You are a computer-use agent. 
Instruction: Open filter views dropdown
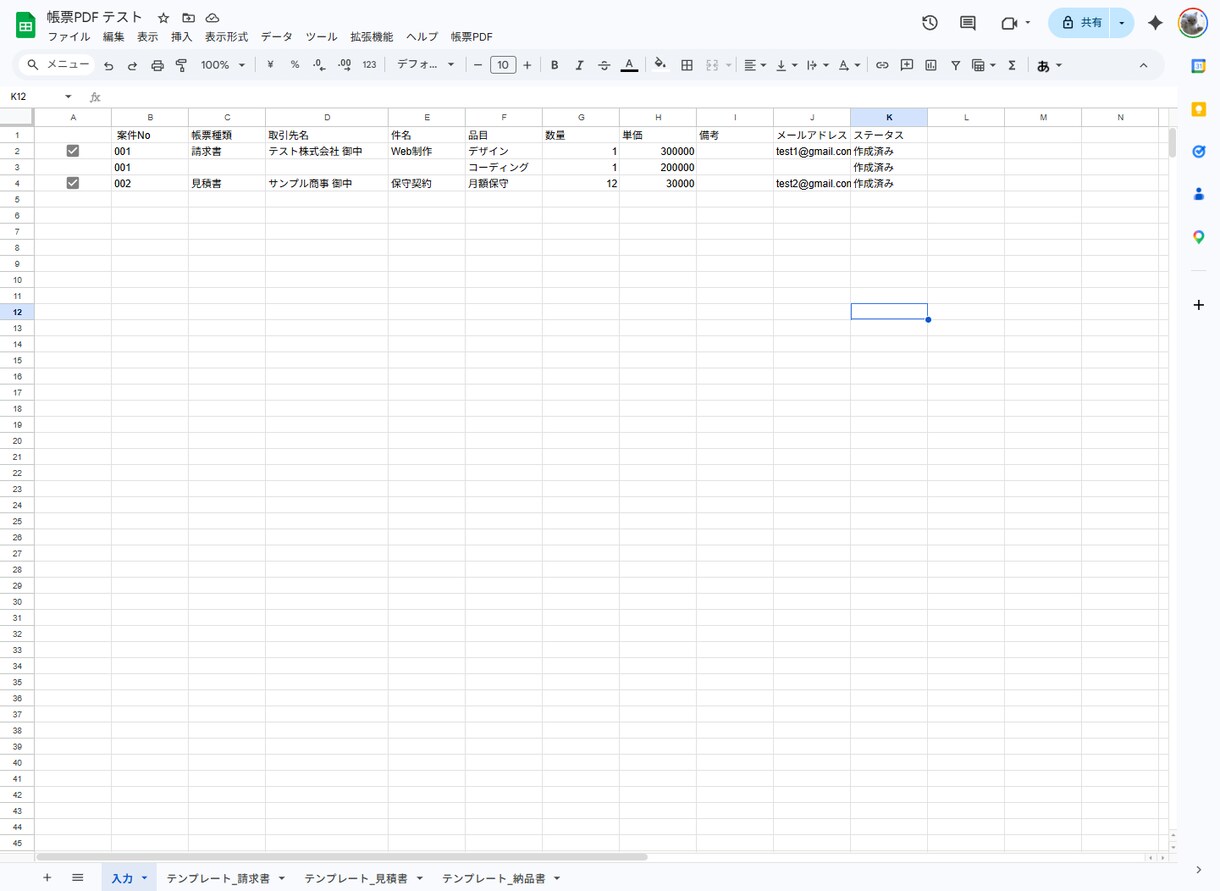pyautogui.click(x=984, y=65)
